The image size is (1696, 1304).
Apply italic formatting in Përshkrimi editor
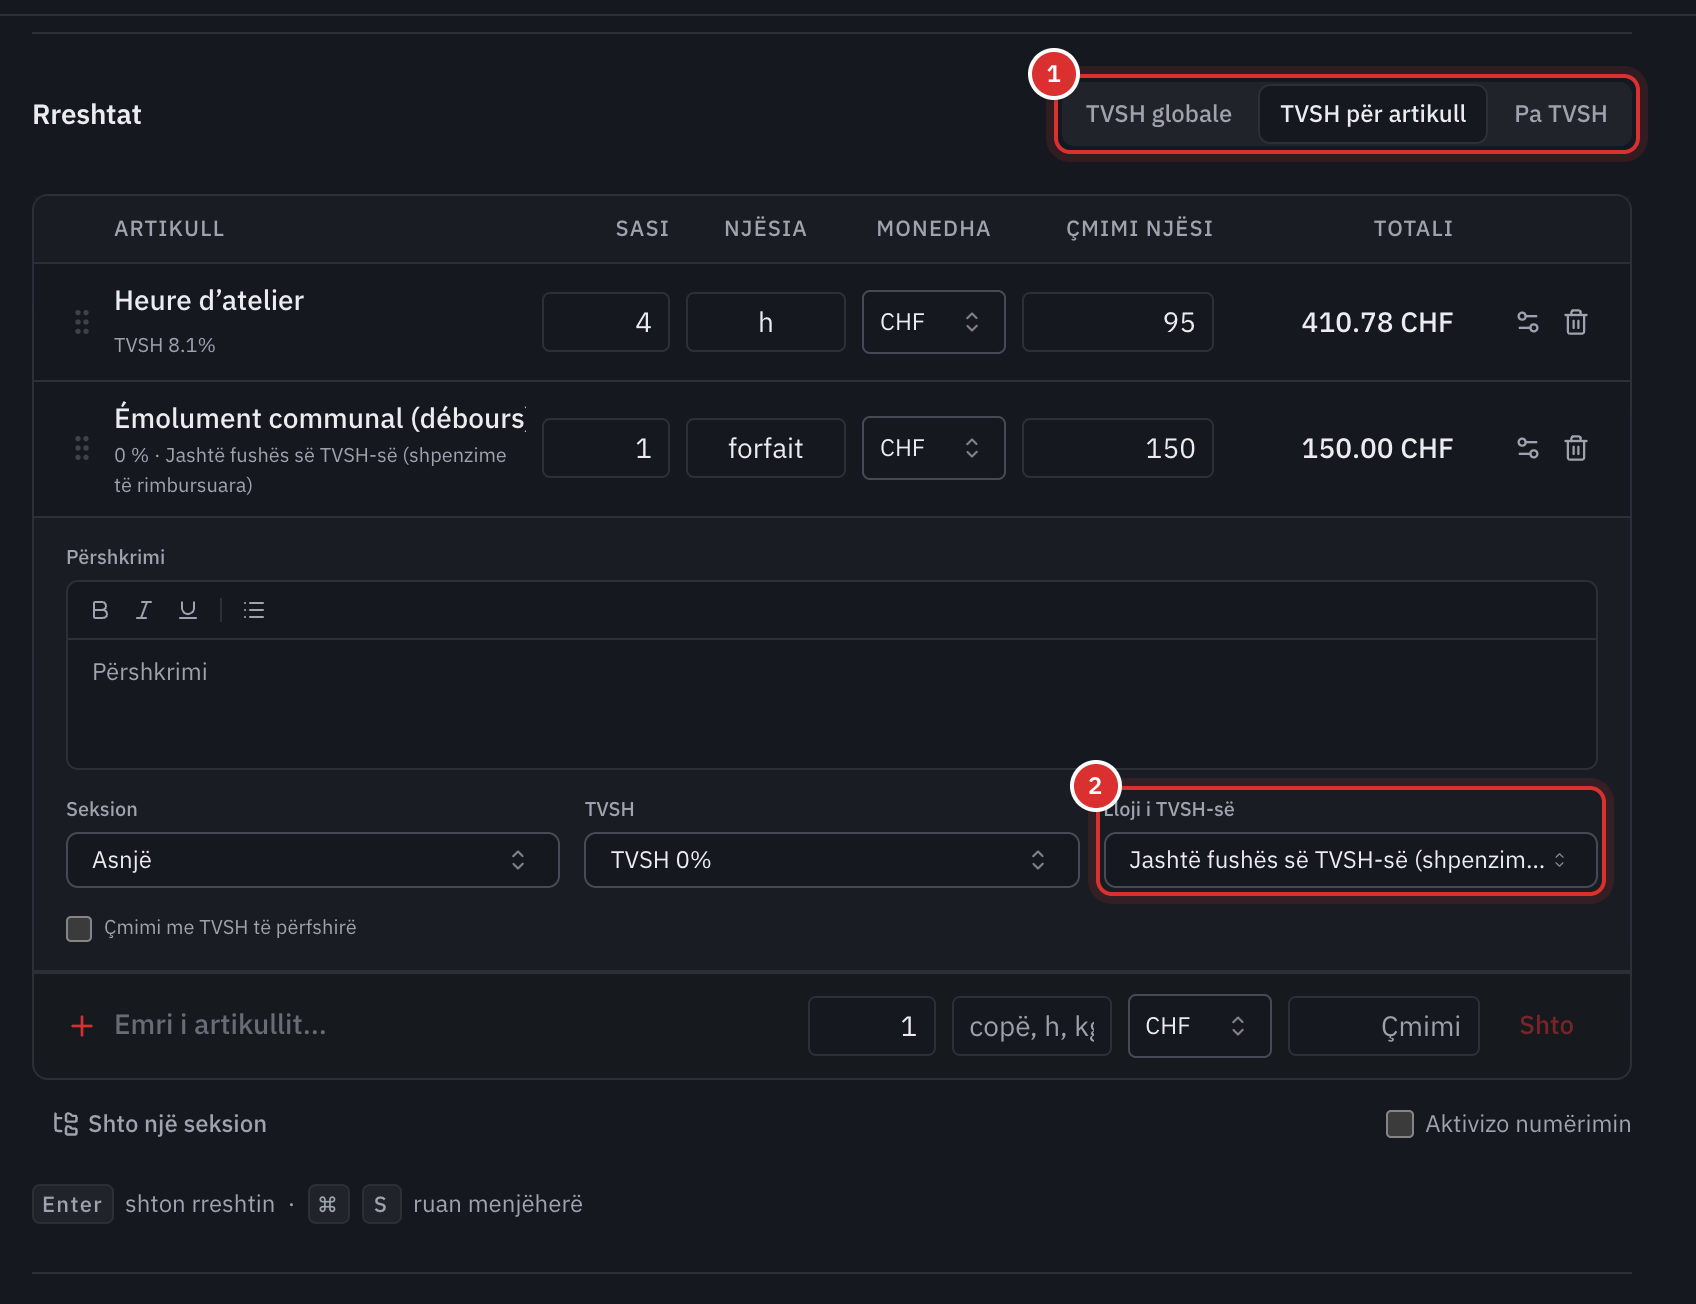(144, 610)
